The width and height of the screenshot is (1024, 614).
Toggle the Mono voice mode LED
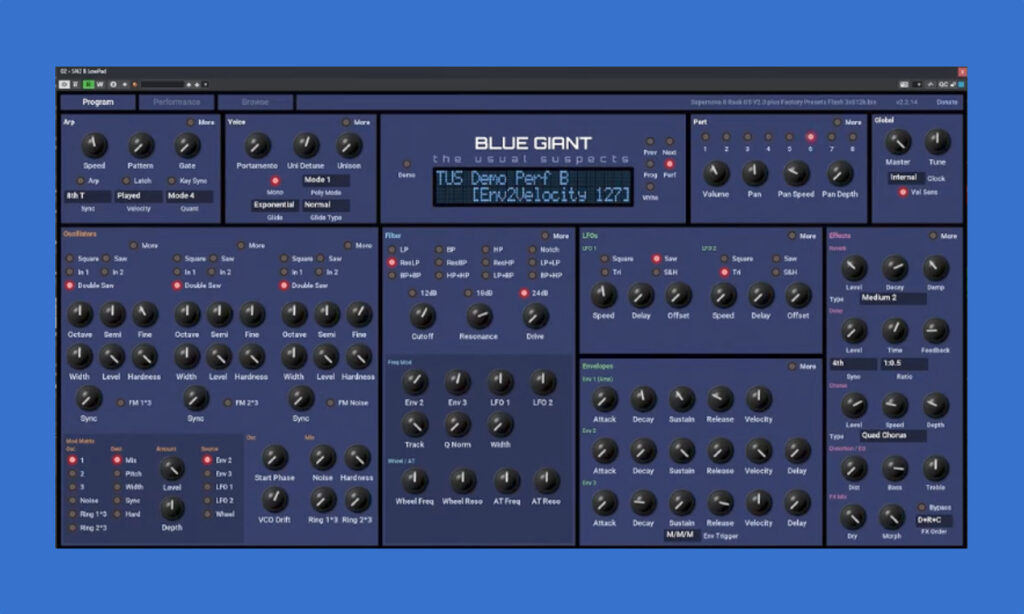coord(275,181)
